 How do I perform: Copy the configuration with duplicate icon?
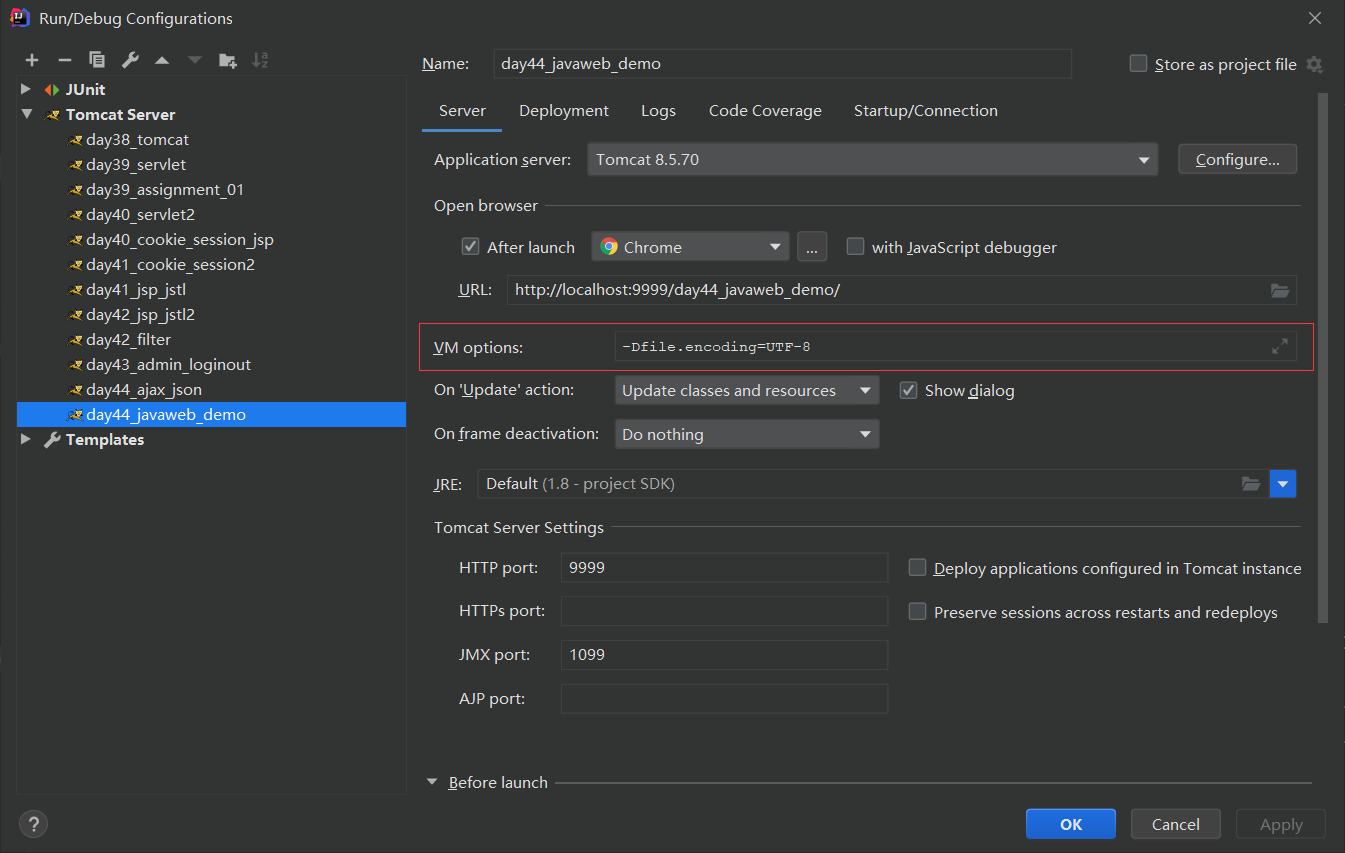click(97, 60)
